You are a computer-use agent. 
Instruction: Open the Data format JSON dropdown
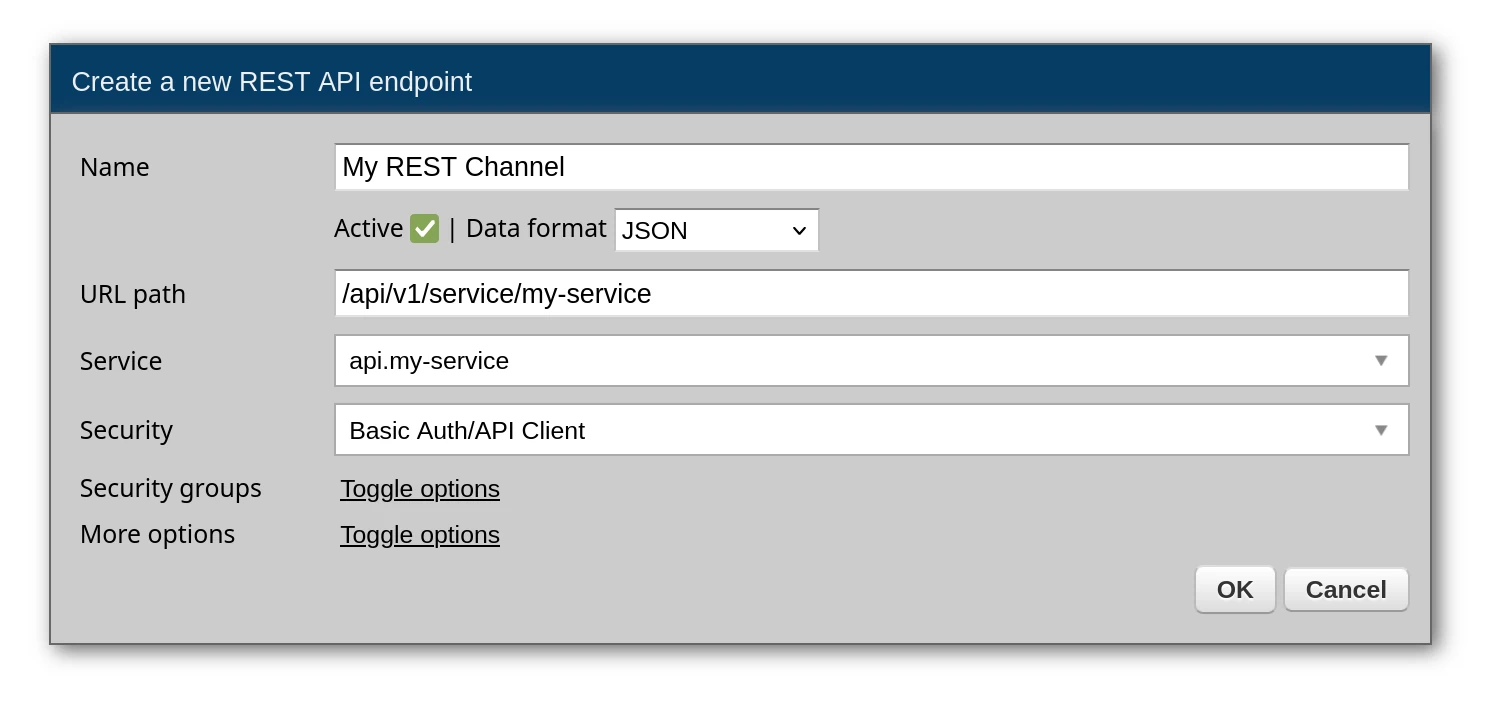716,230
